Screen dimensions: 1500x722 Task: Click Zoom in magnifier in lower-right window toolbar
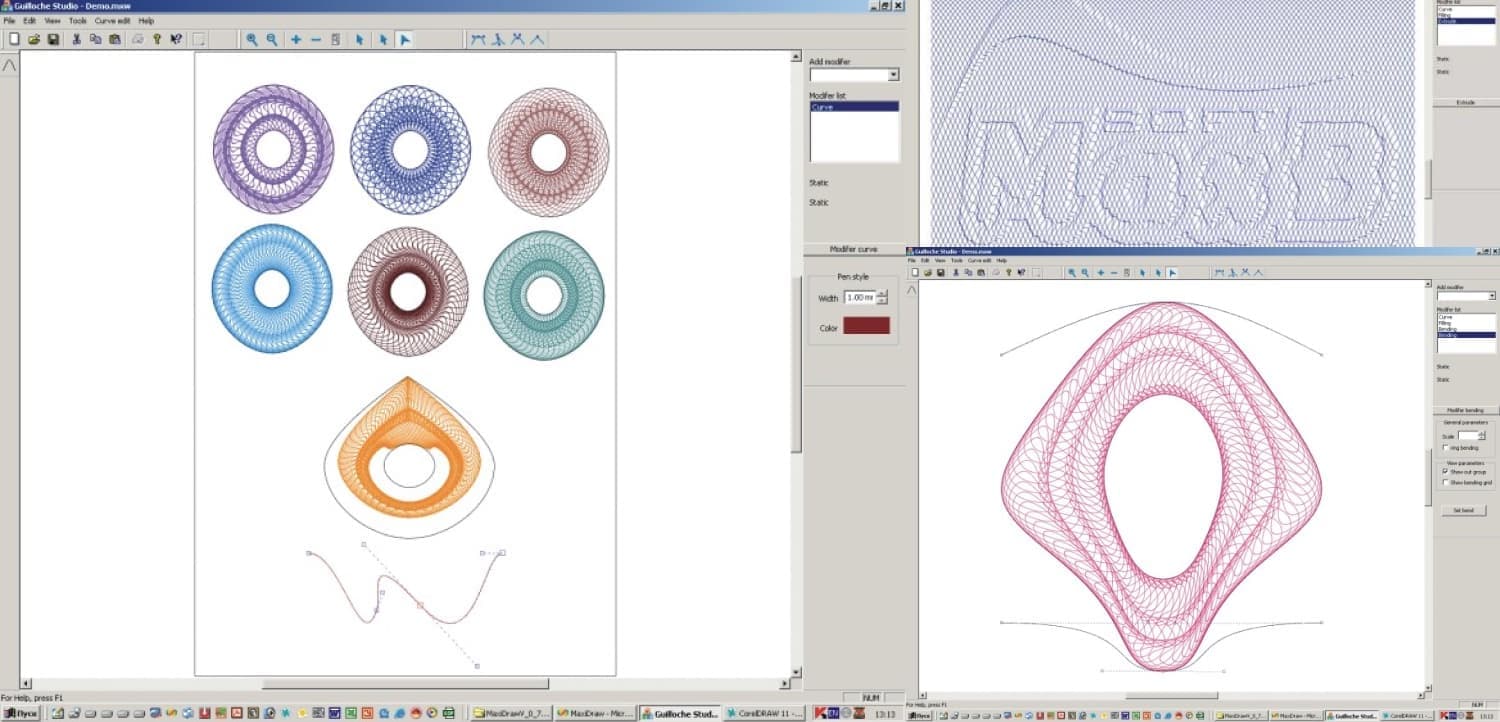click(x=1071, y=272)
